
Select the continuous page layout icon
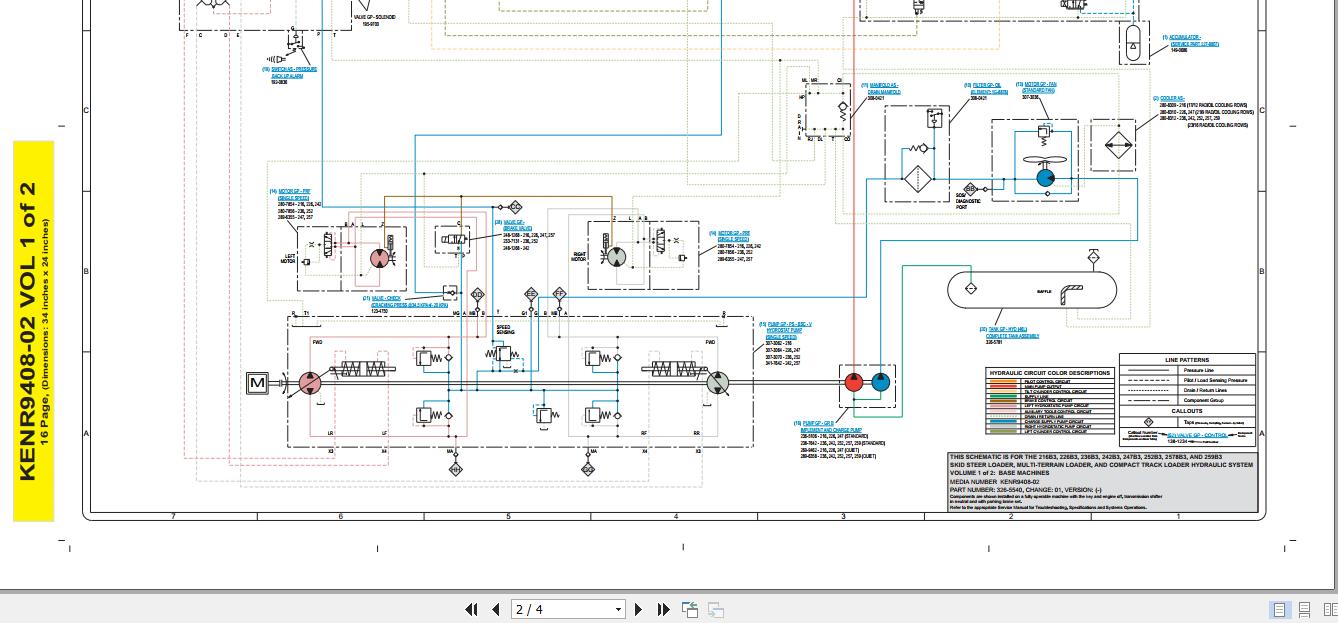tap(1305, 609)
